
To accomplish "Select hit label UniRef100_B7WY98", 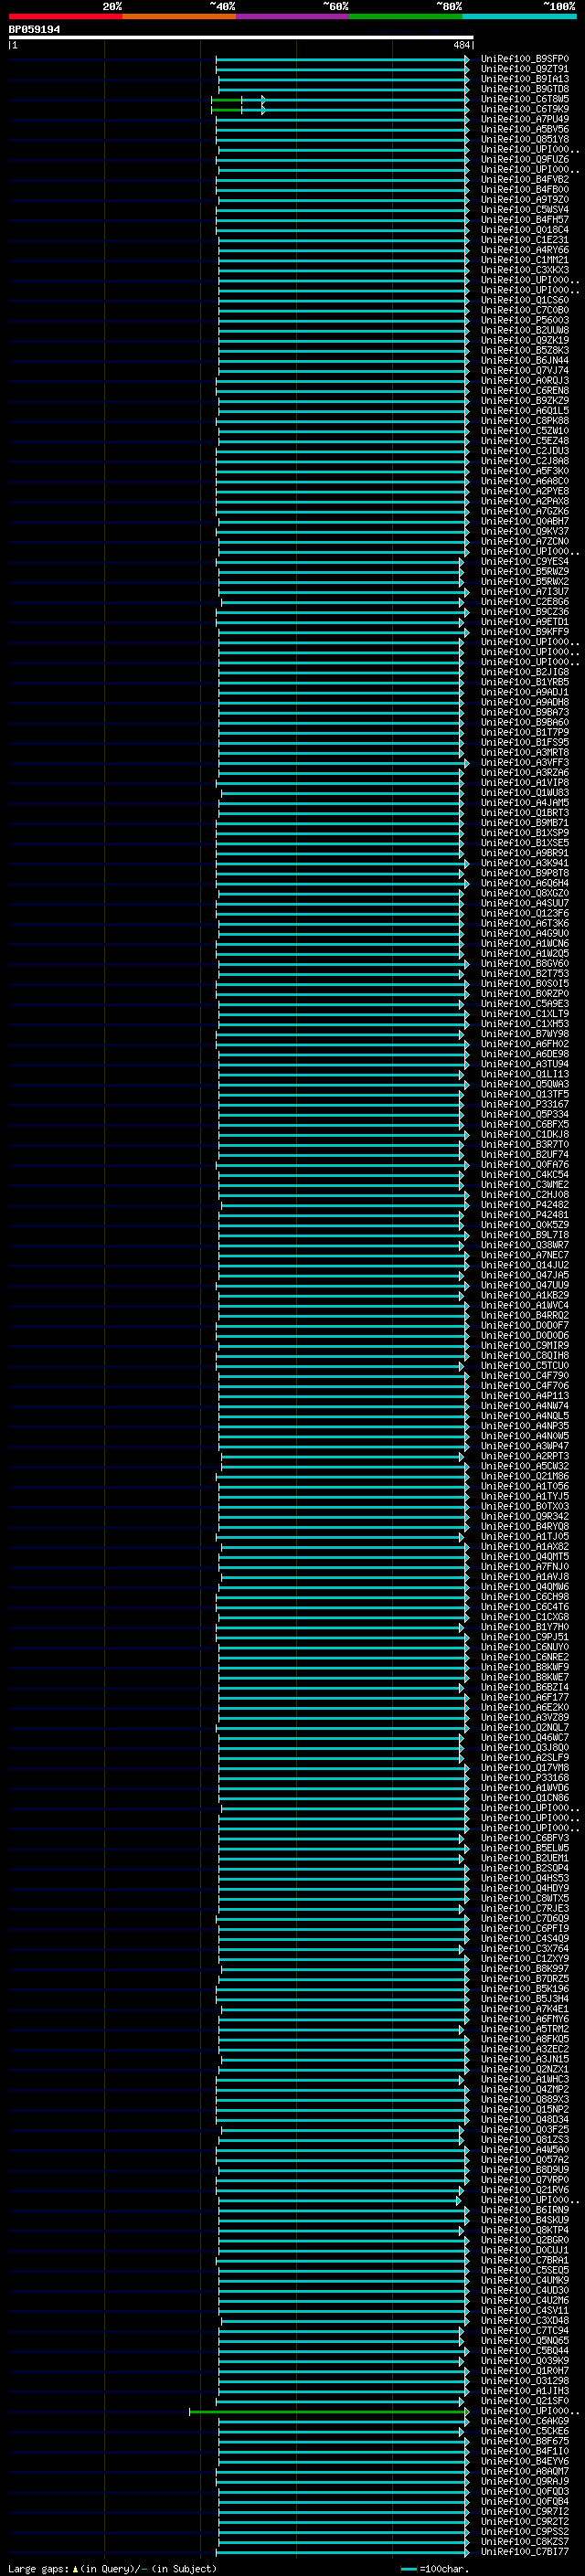I will [x=524, y=1034].
